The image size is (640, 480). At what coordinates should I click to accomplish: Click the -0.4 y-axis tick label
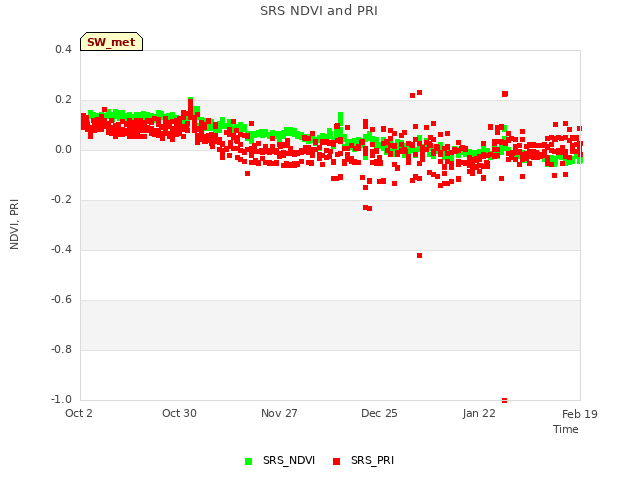61,249
